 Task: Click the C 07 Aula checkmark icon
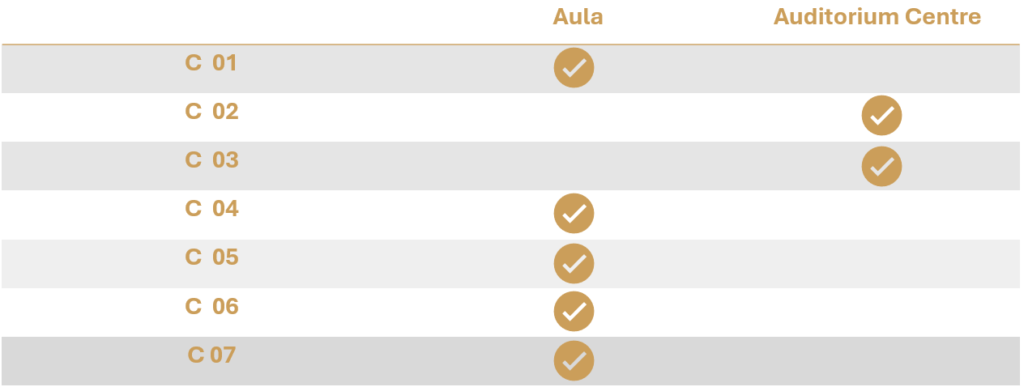tap(573, 360)
